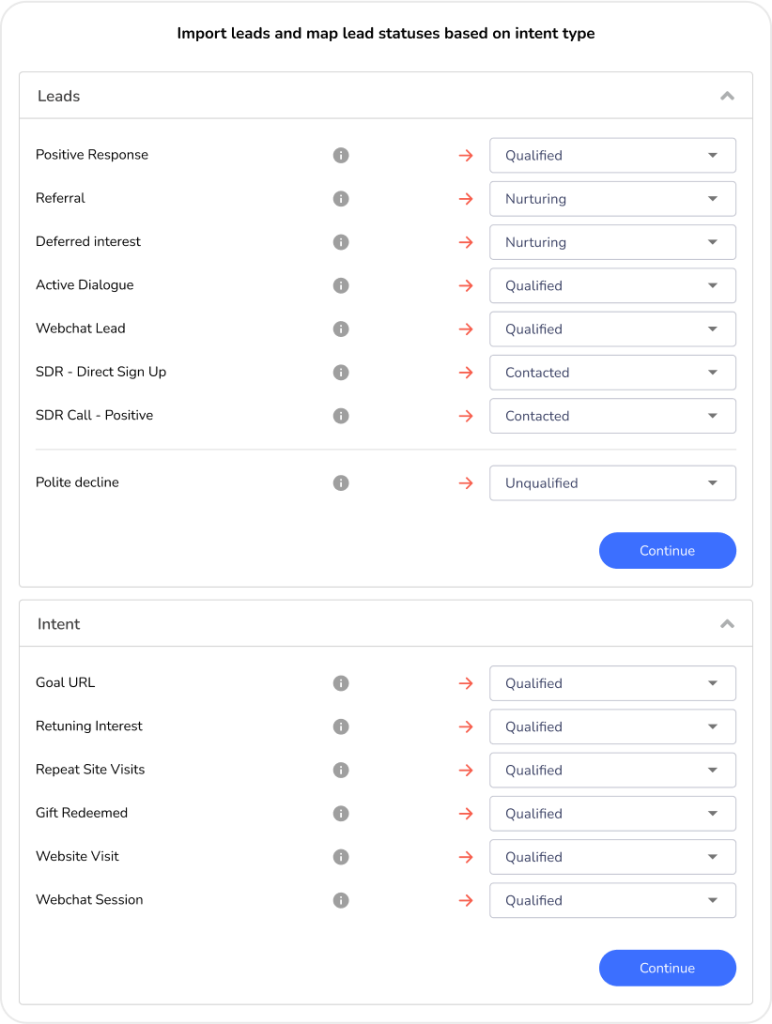Show info for Deferred interest
772x1024 pixels.
tap(340, 242)
